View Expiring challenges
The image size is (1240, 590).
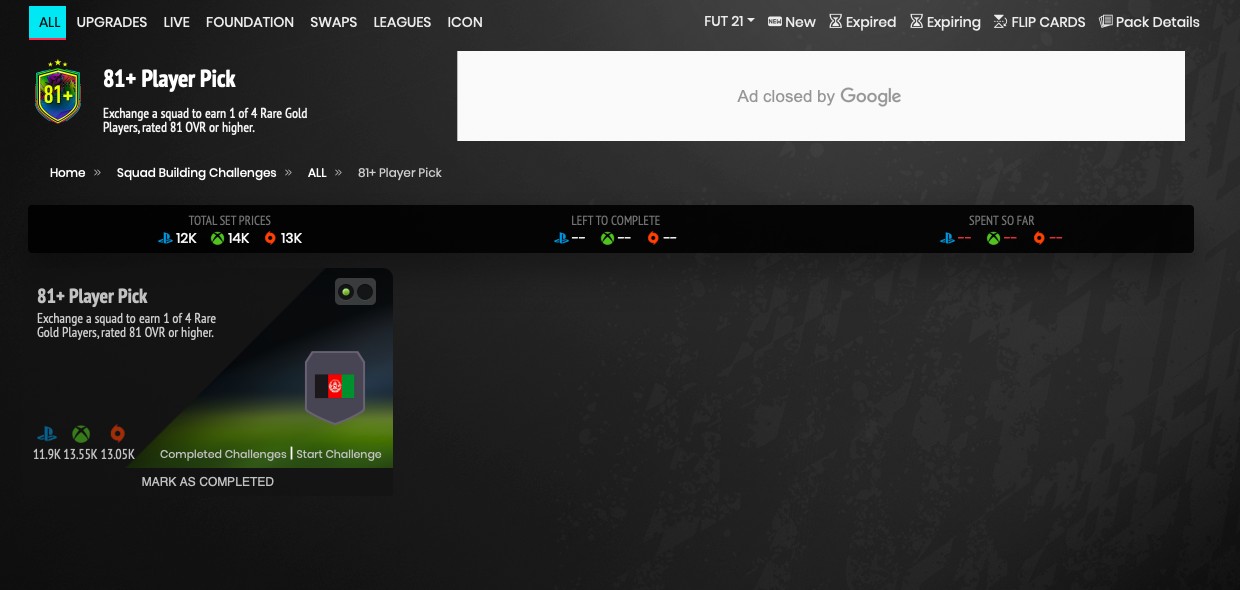[x=945, y=22]
